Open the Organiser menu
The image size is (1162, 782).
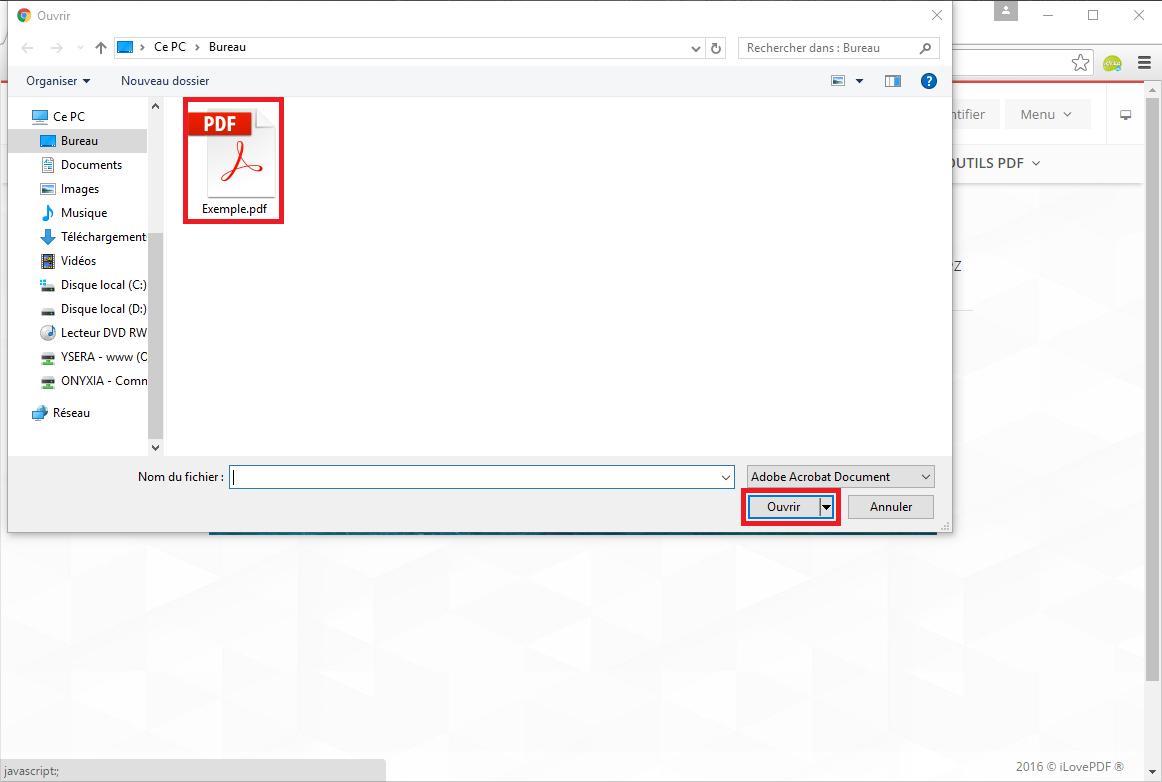click(58, 81)
